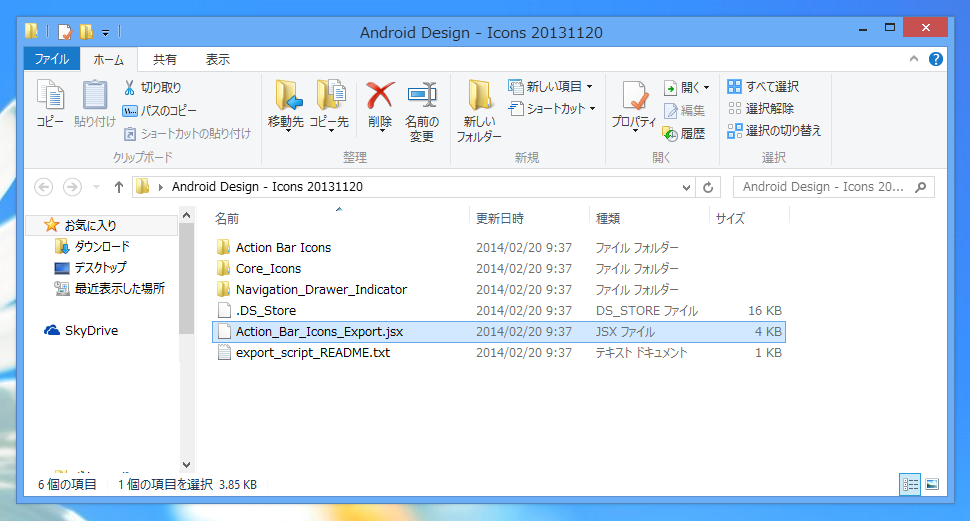The image size is (970, 521).
Task: Click the quick access New folder icon
Action: 86,31
